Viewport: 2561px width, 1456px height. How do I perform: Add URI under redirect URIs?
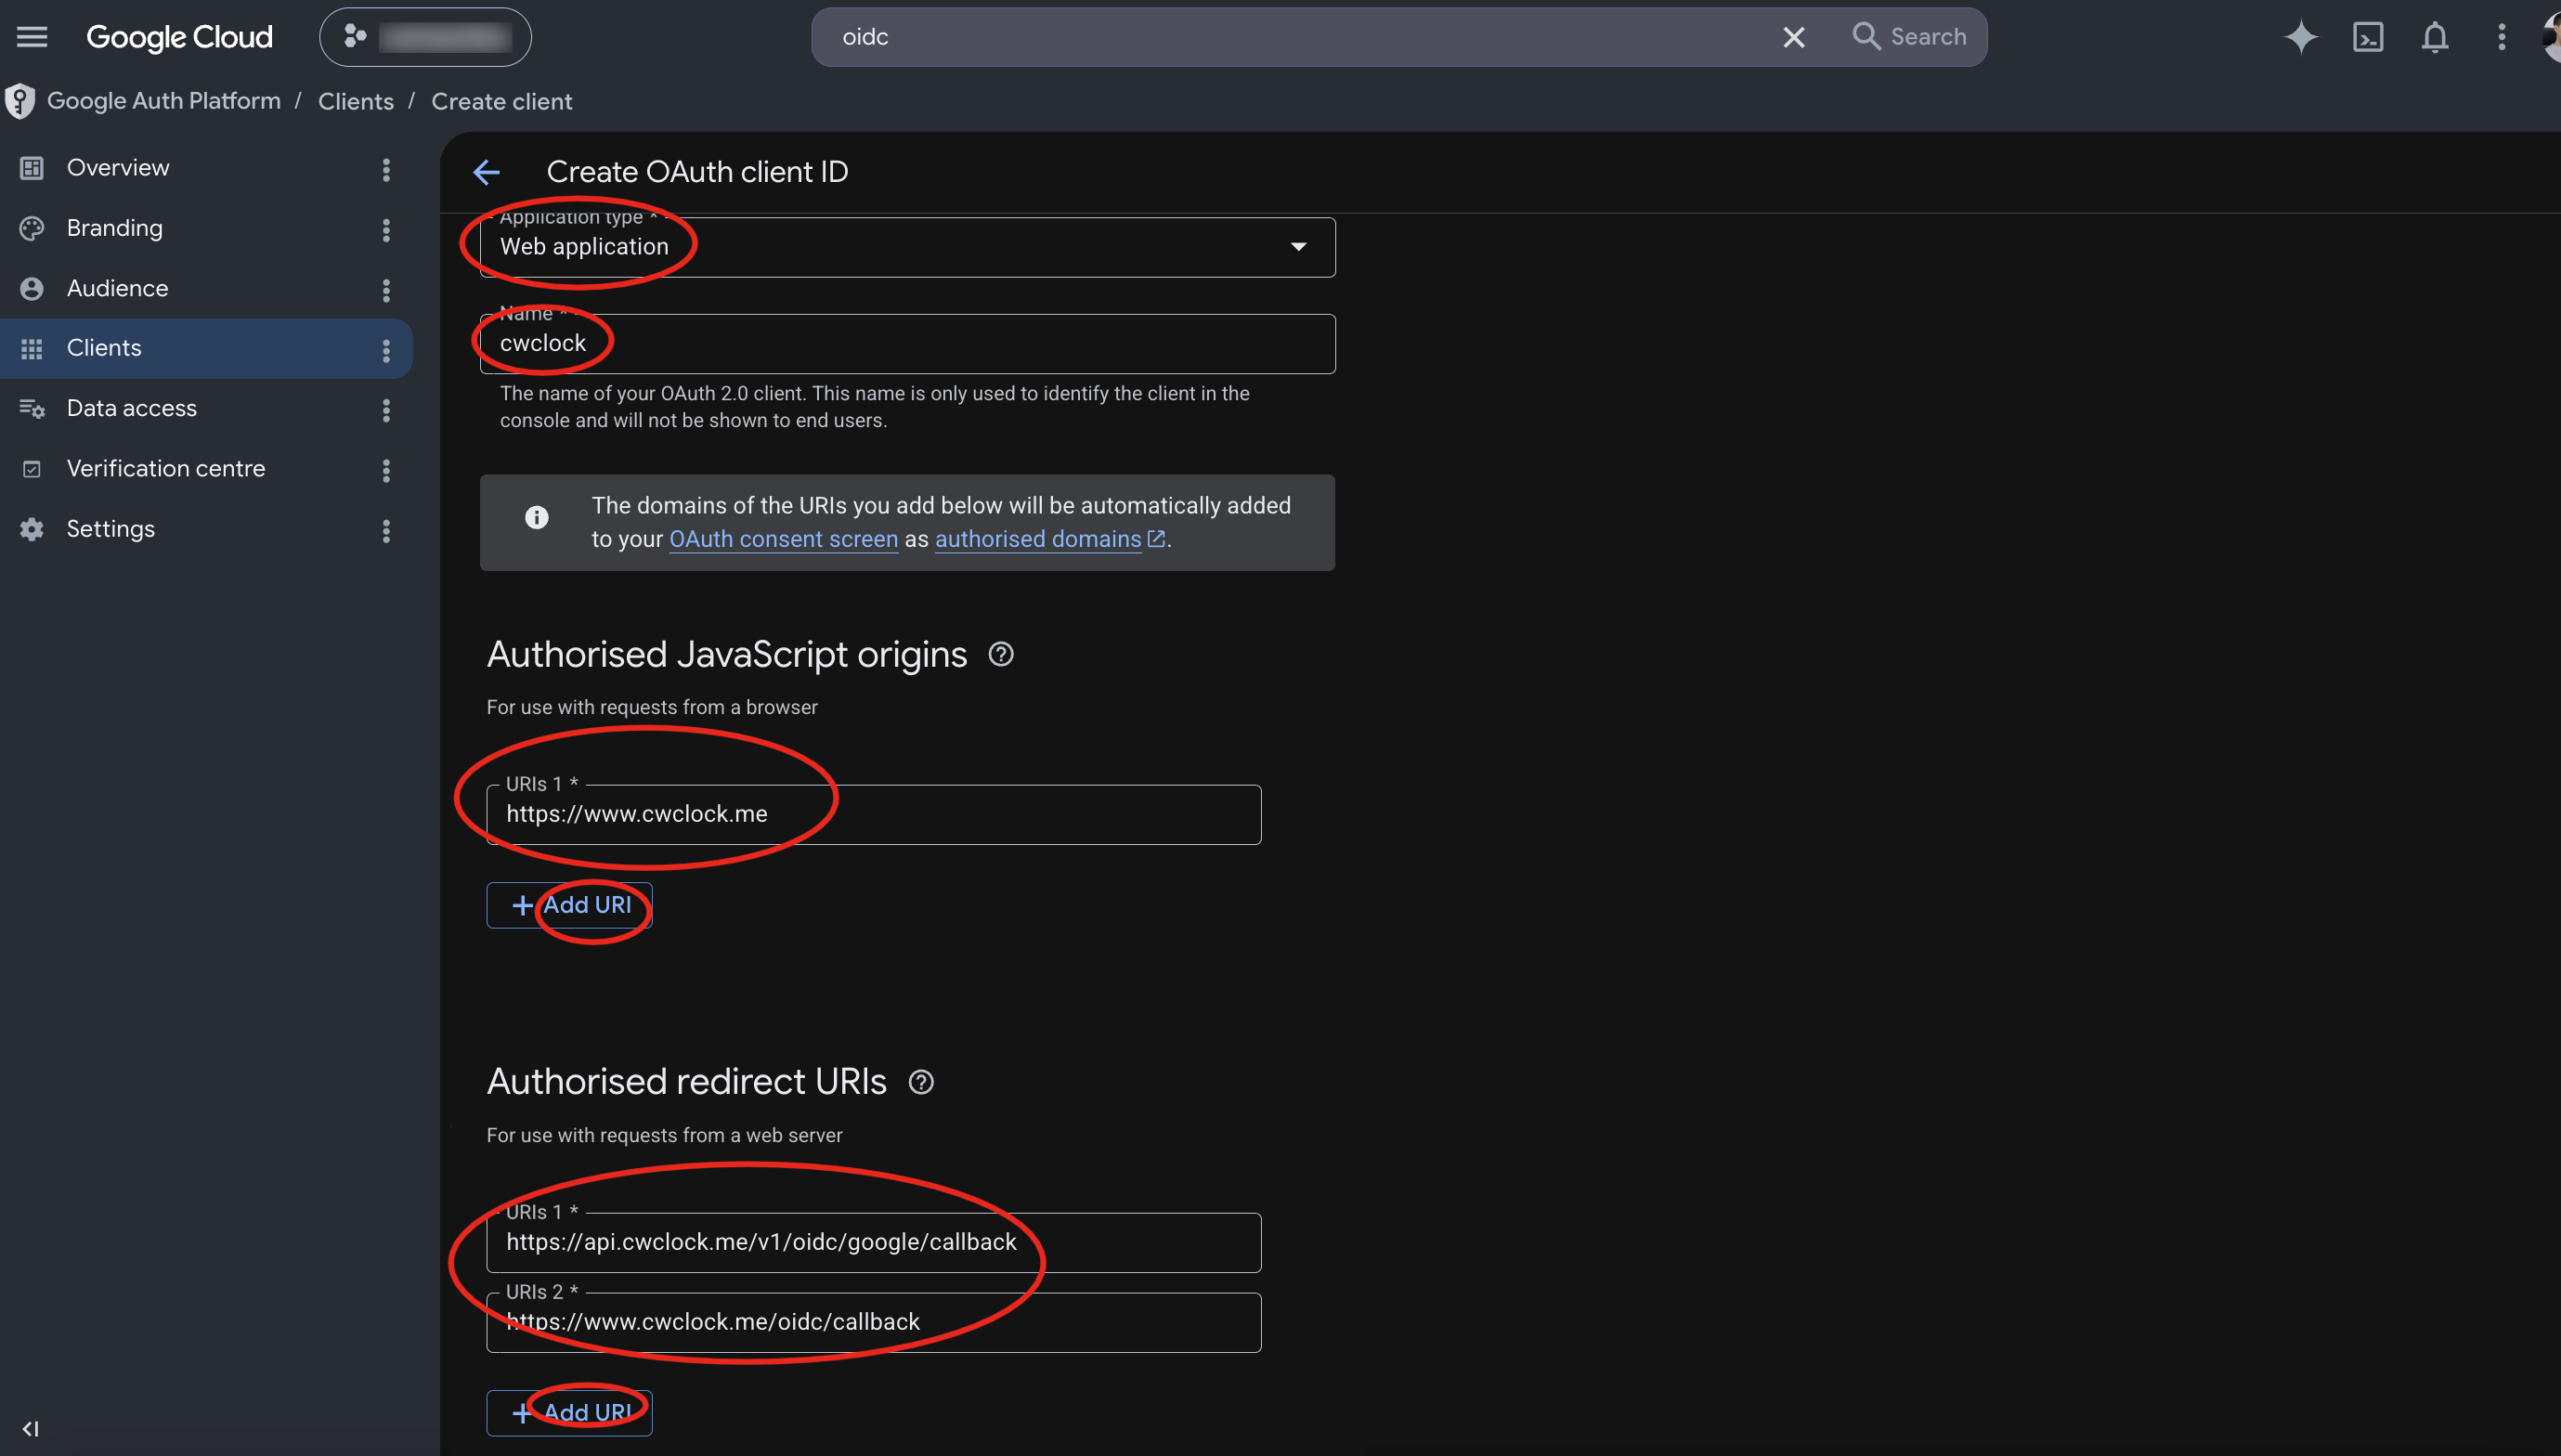[569, 1413]
